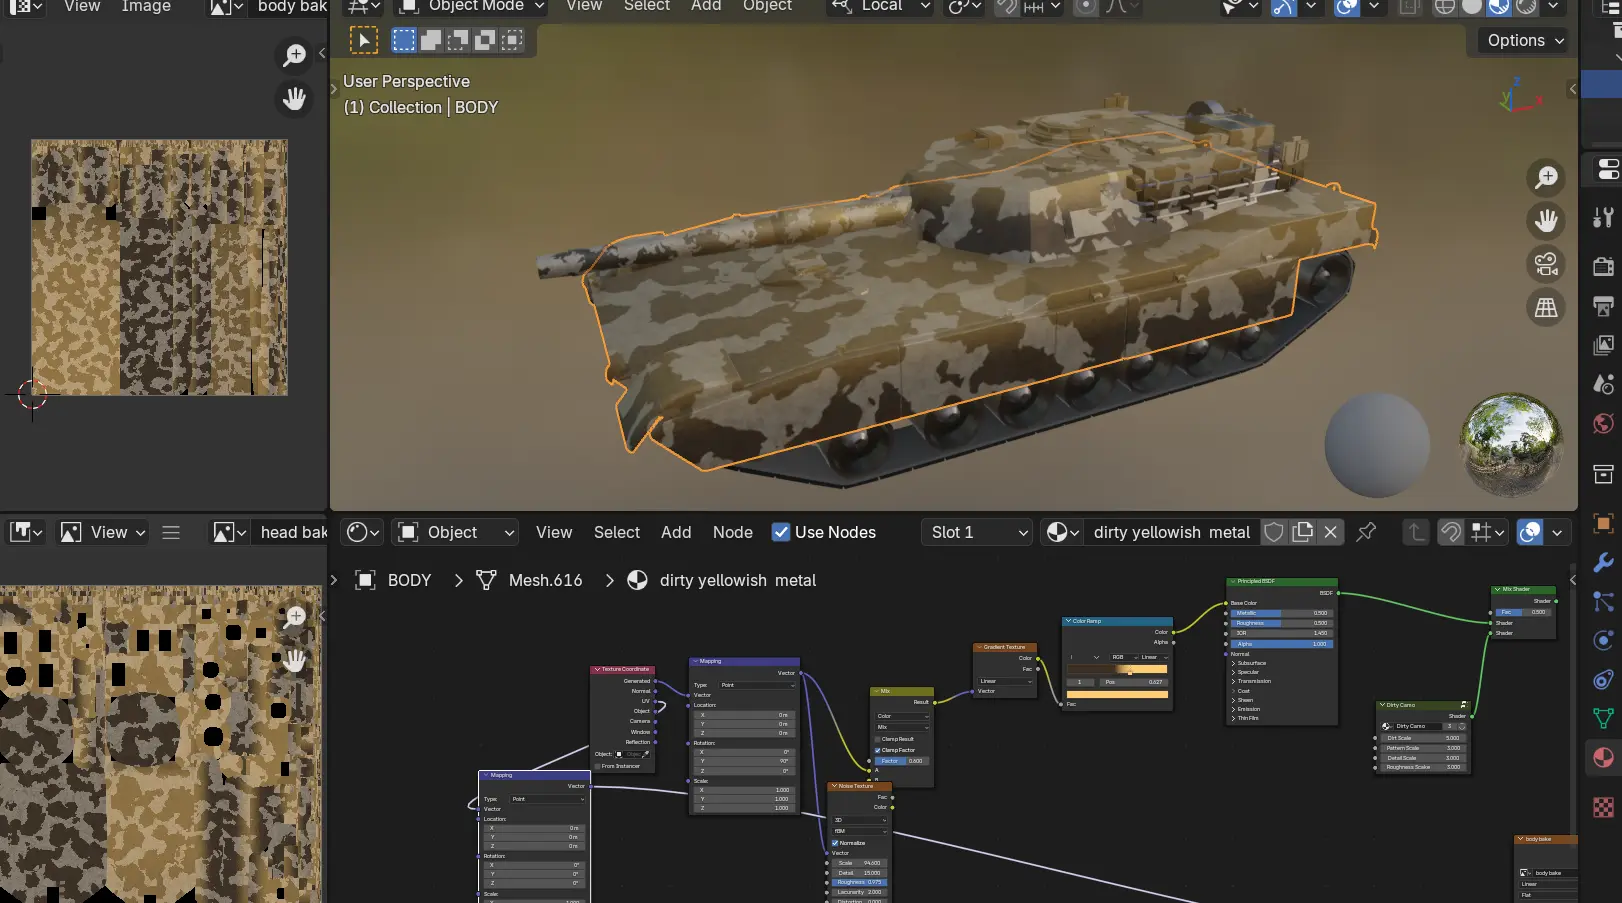The image size is (1622, 903).
Task: Toggle Normalize checkbox in Noise Texture node
Action: point(835,843)
